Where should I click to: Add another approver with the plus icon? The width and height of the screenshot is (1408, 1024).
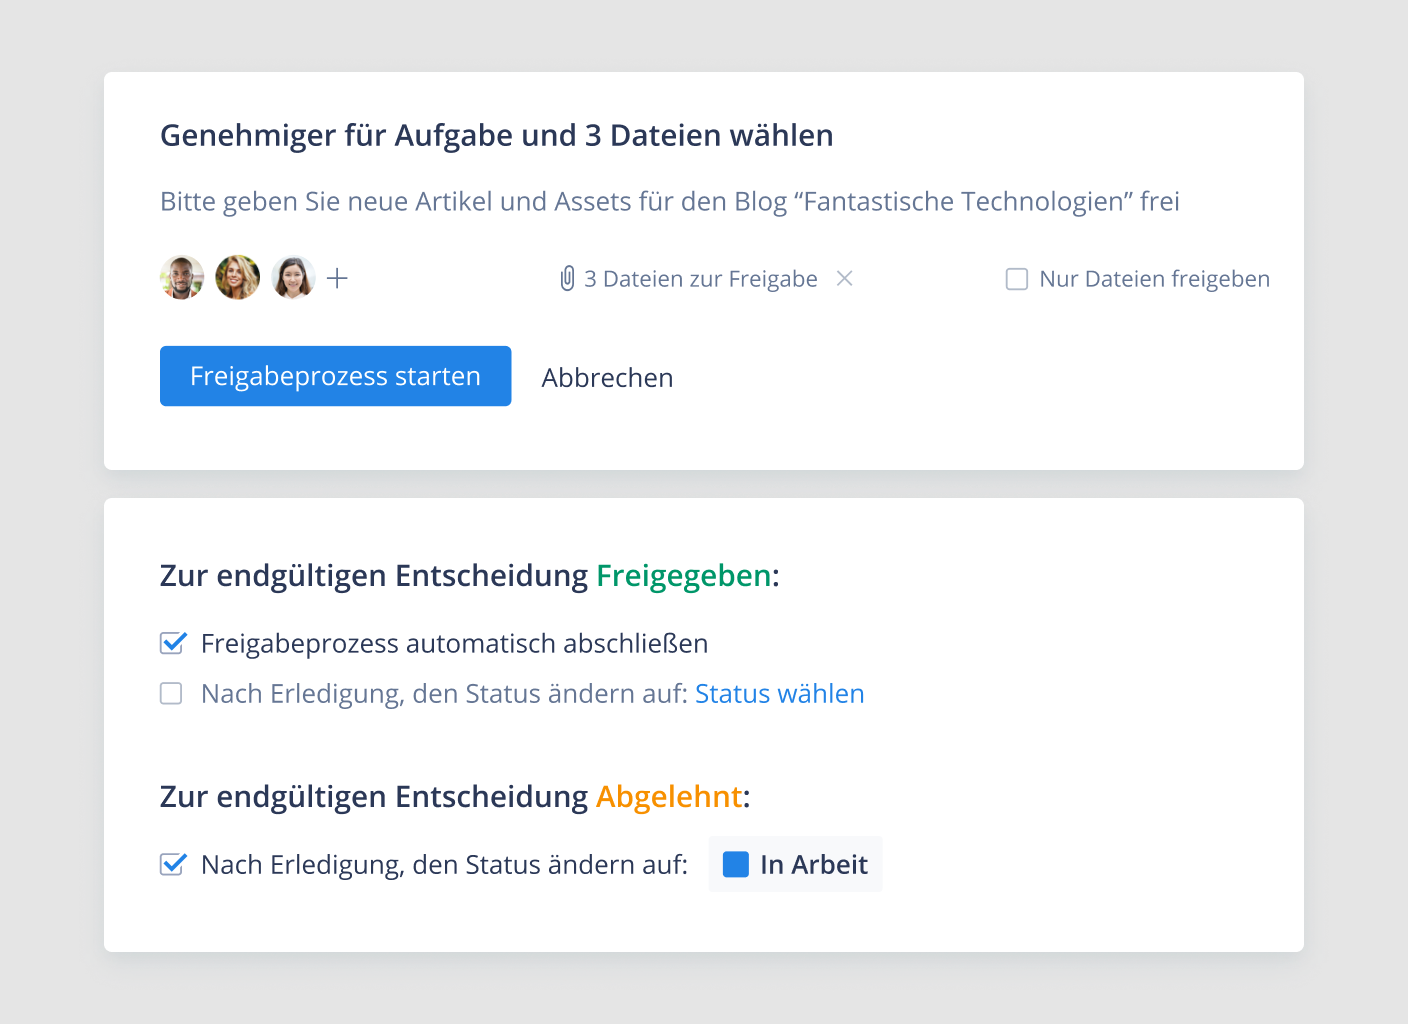tap(338, 278)
